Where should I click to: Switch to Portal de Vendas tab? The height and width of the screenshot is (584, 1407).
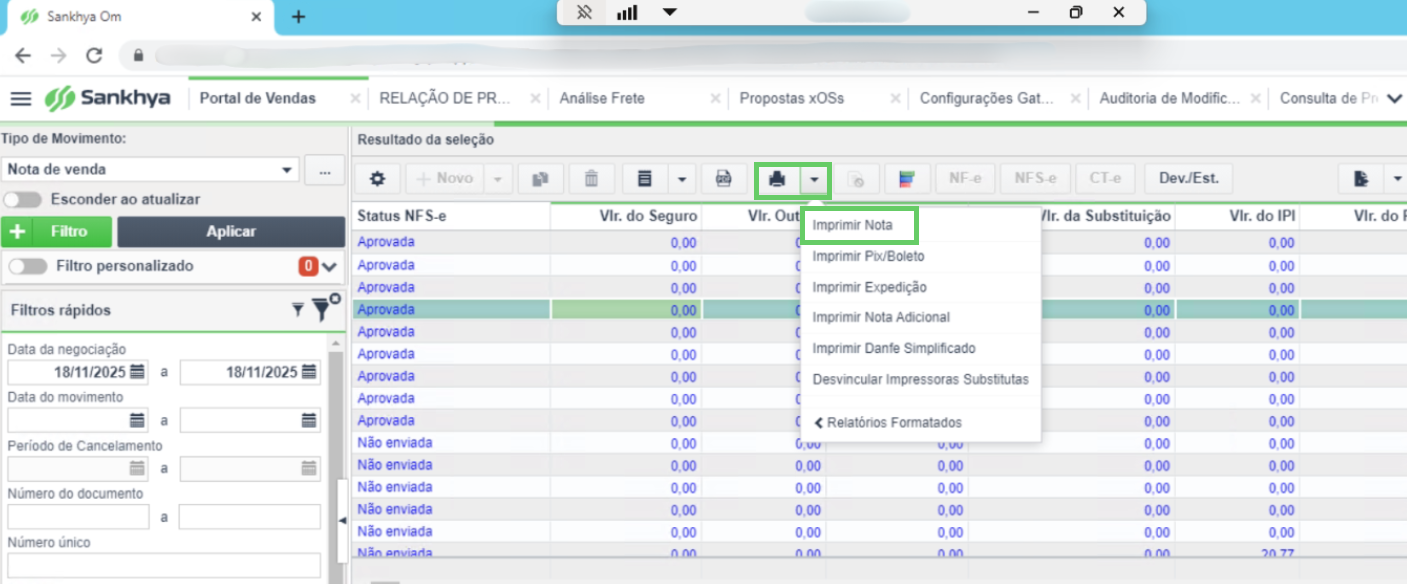pyautogui.click(x=258, y=98)
